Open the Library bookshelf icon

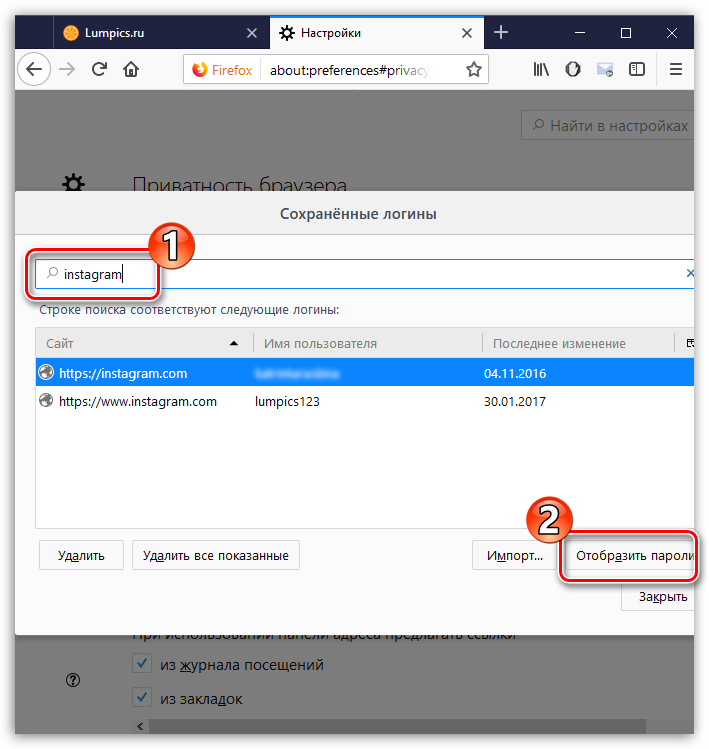541,70
